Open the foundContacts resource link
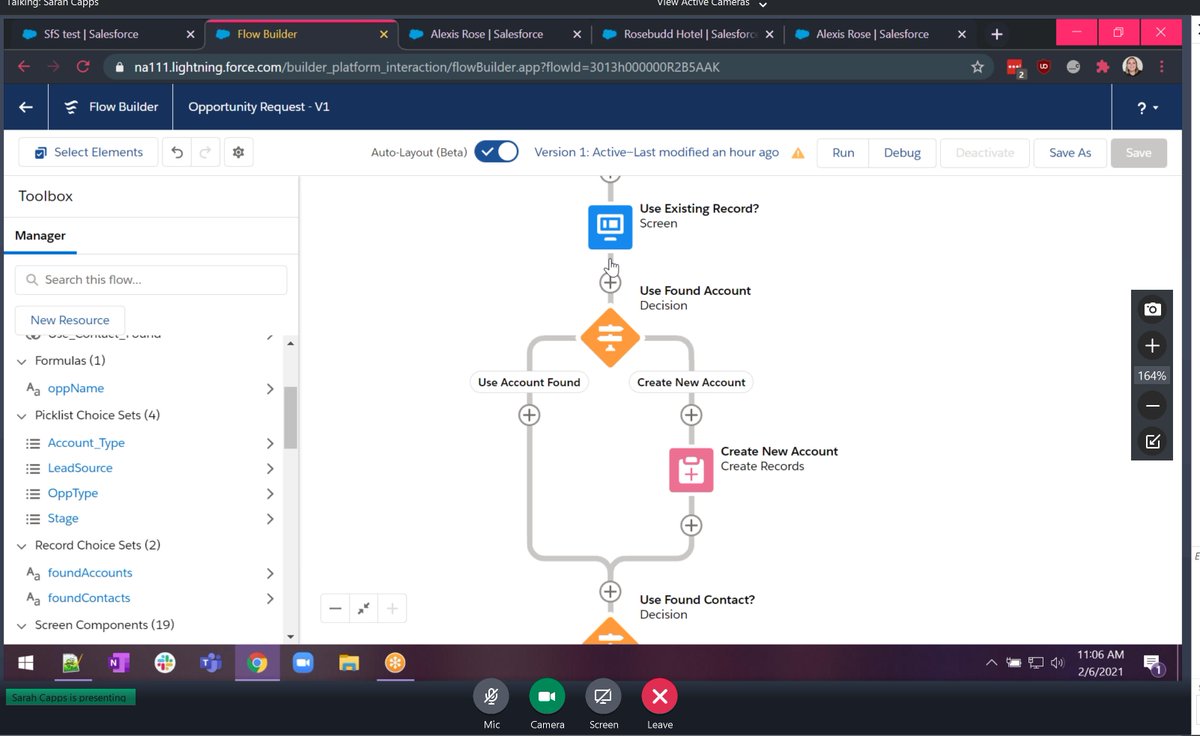This screenshot has width=1200, height=736. [x=89, y=598]
